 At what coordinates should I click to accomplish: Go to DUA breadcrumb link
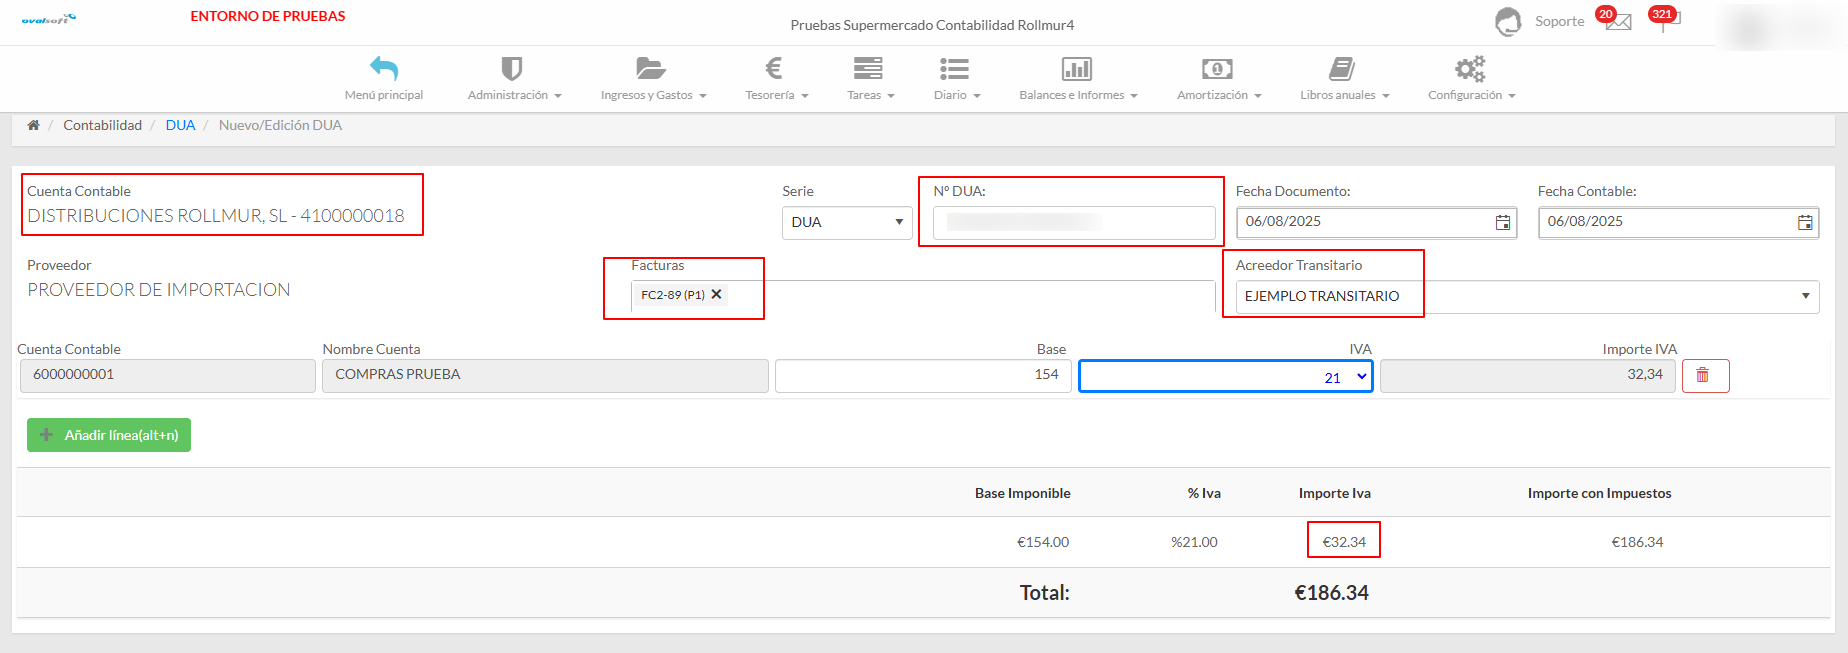tap(180, 125)
